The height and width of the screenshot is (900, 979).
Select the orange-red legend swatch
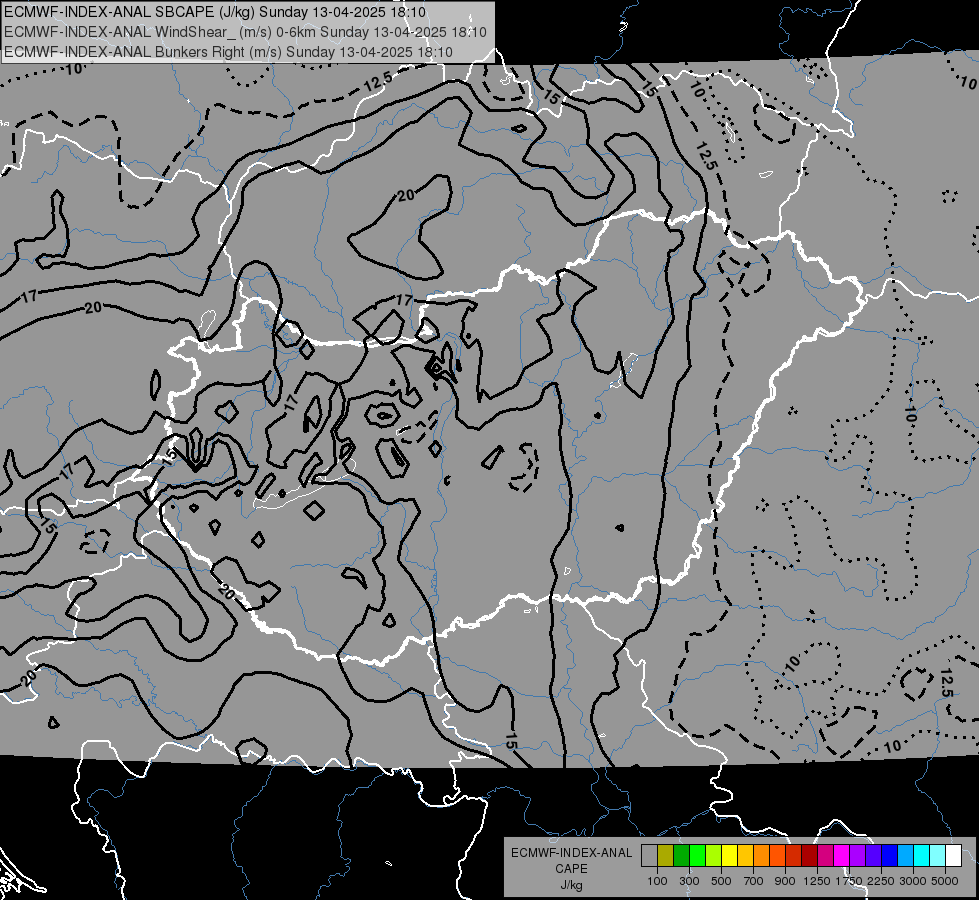tap(777, 856)
